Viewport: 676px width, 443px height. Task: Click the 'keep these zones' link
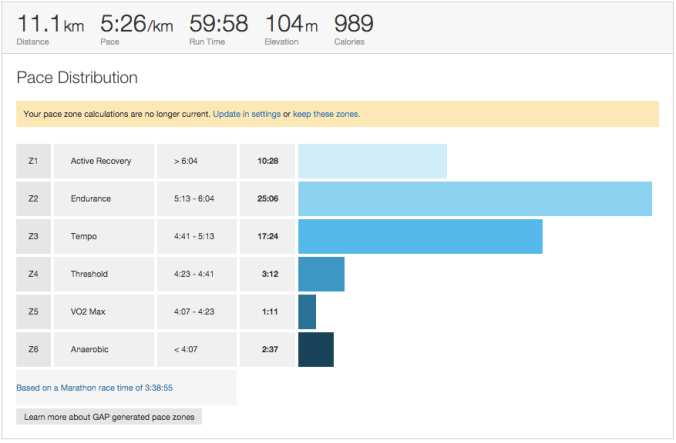click(x=325, y=114)
